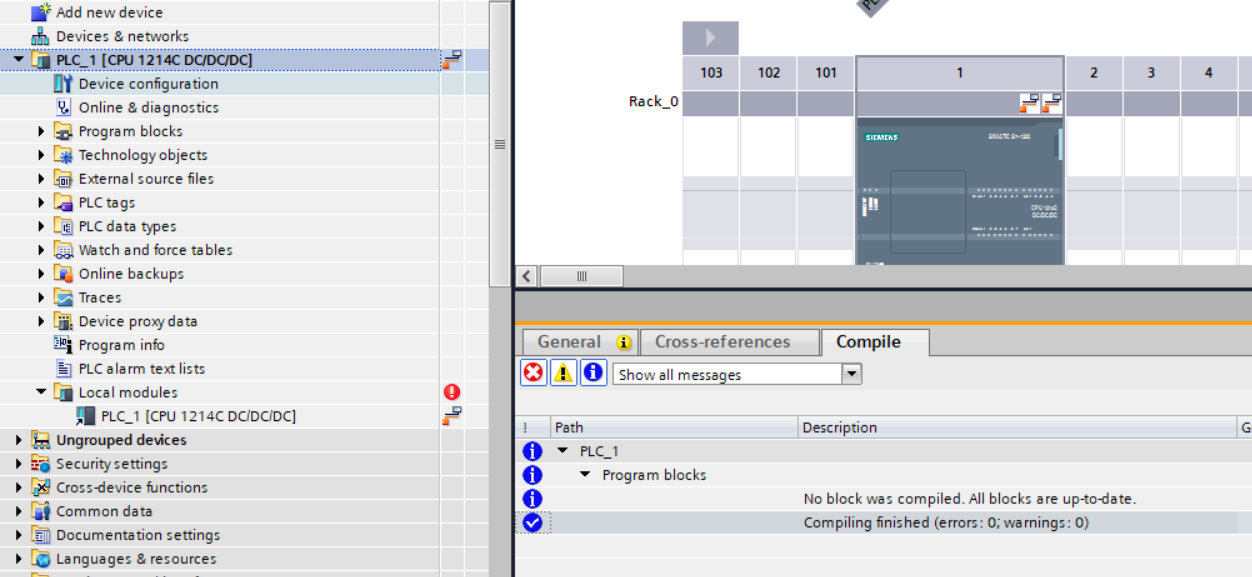Collapse PLC_1 row in the Compile messages
The image size is (1252, 577).
[x=563, y=451]
